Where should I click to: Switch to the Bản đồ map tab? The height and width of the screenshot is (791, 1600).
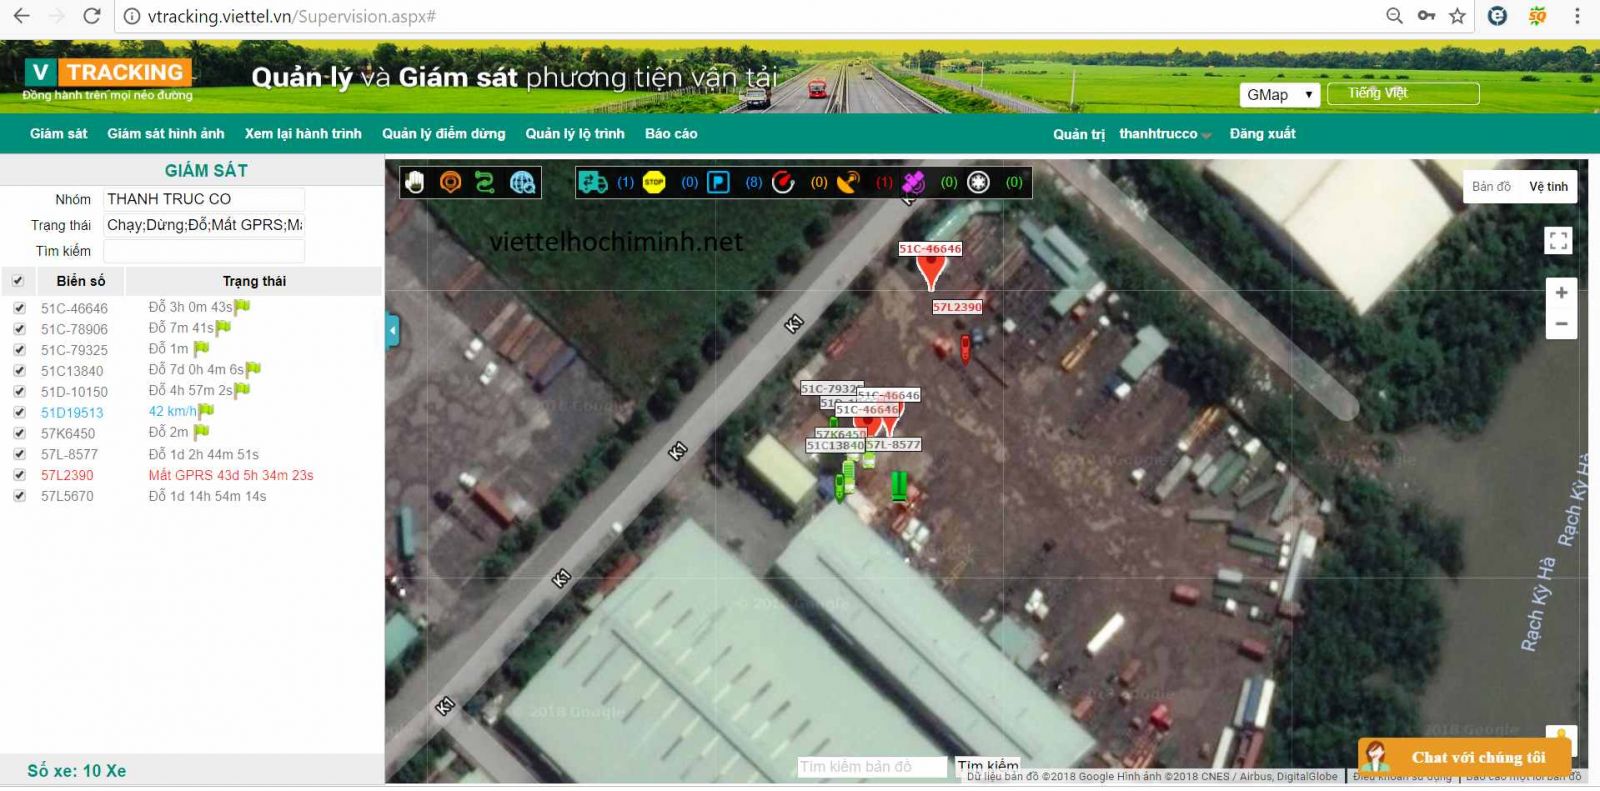(x=1491, y=187)
